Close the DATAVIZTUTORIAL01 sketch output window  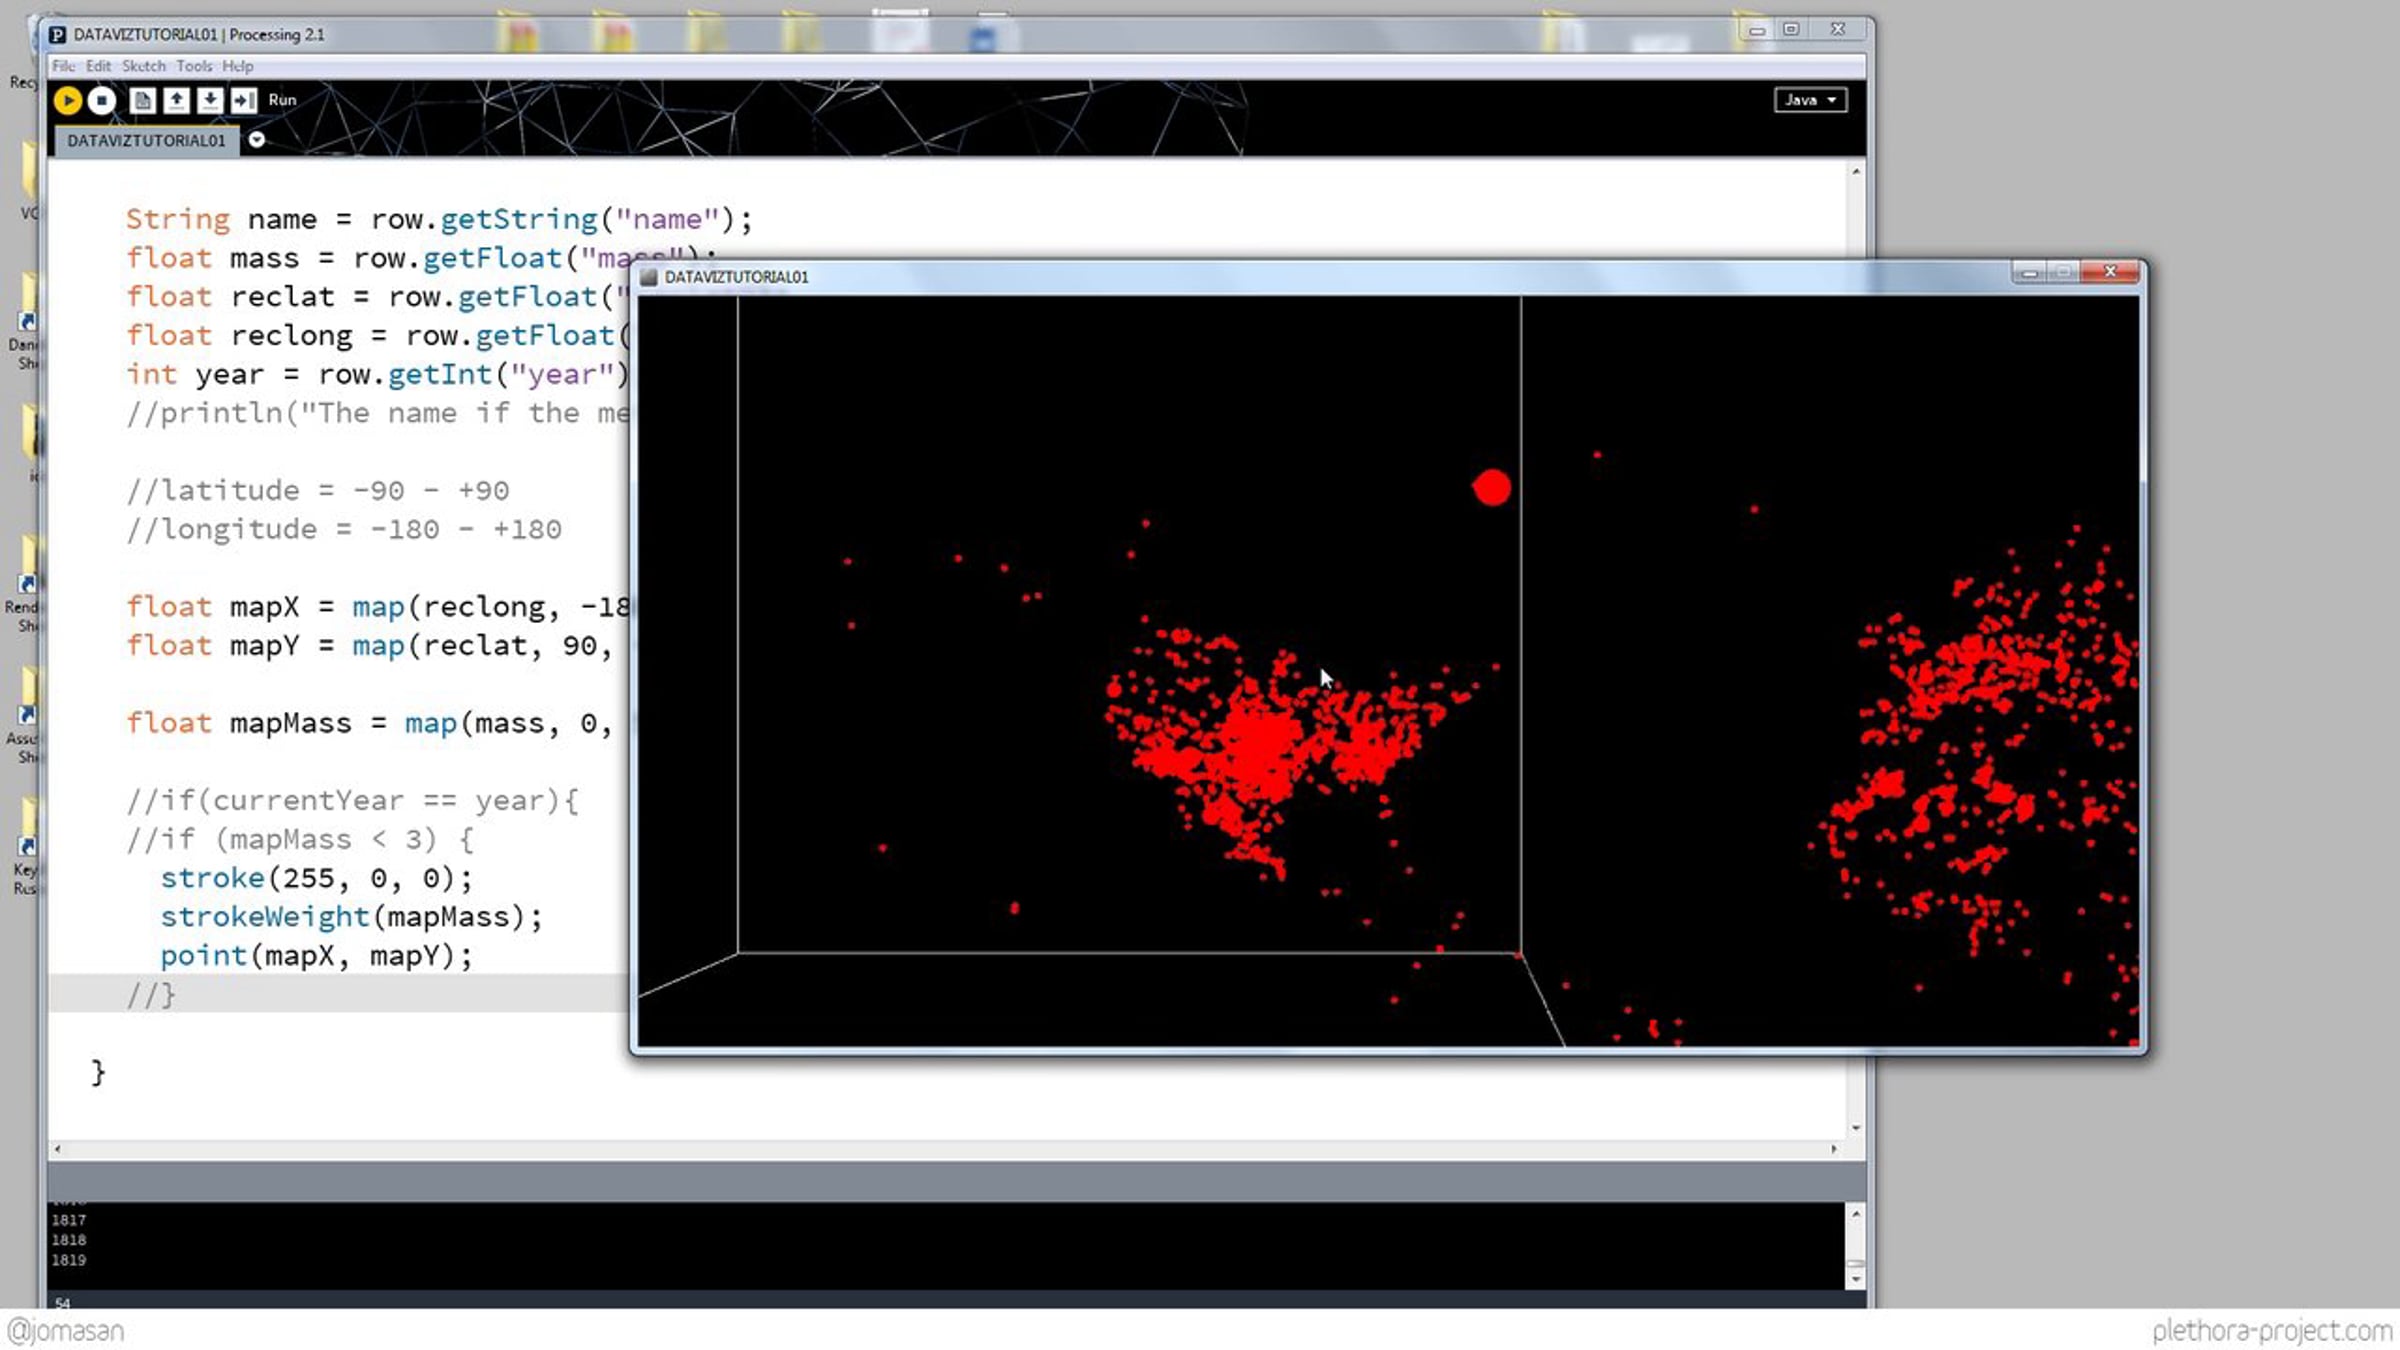tap(2110, 272)
